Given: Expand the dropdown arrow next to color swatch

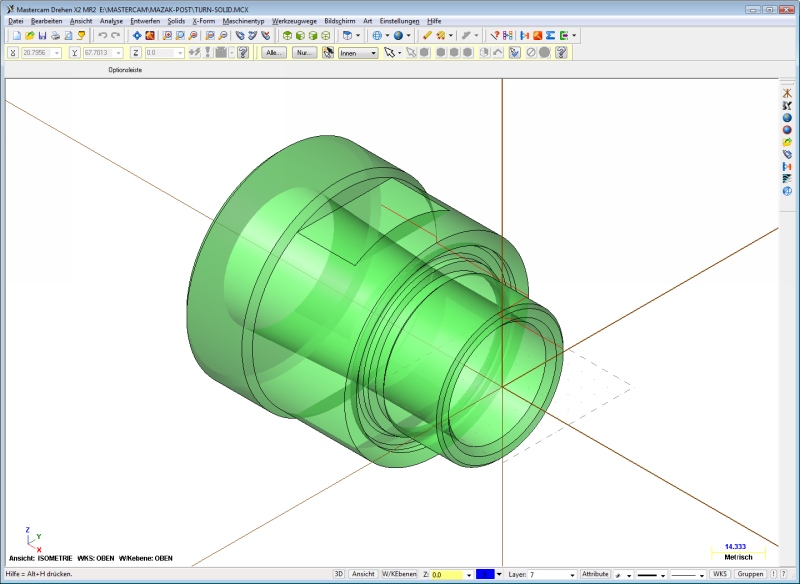Looking at the screenshot, I should point(499,575).
